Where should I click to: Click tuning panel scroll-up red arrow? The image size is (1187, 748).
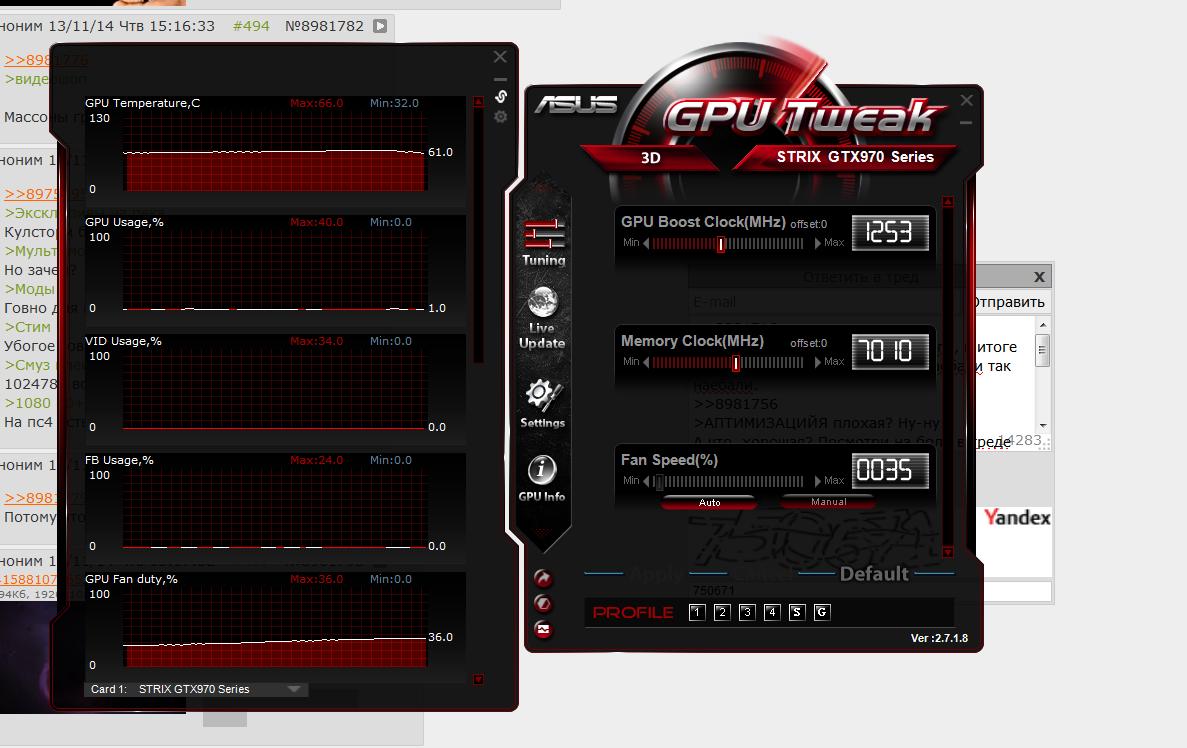point(948,202)
